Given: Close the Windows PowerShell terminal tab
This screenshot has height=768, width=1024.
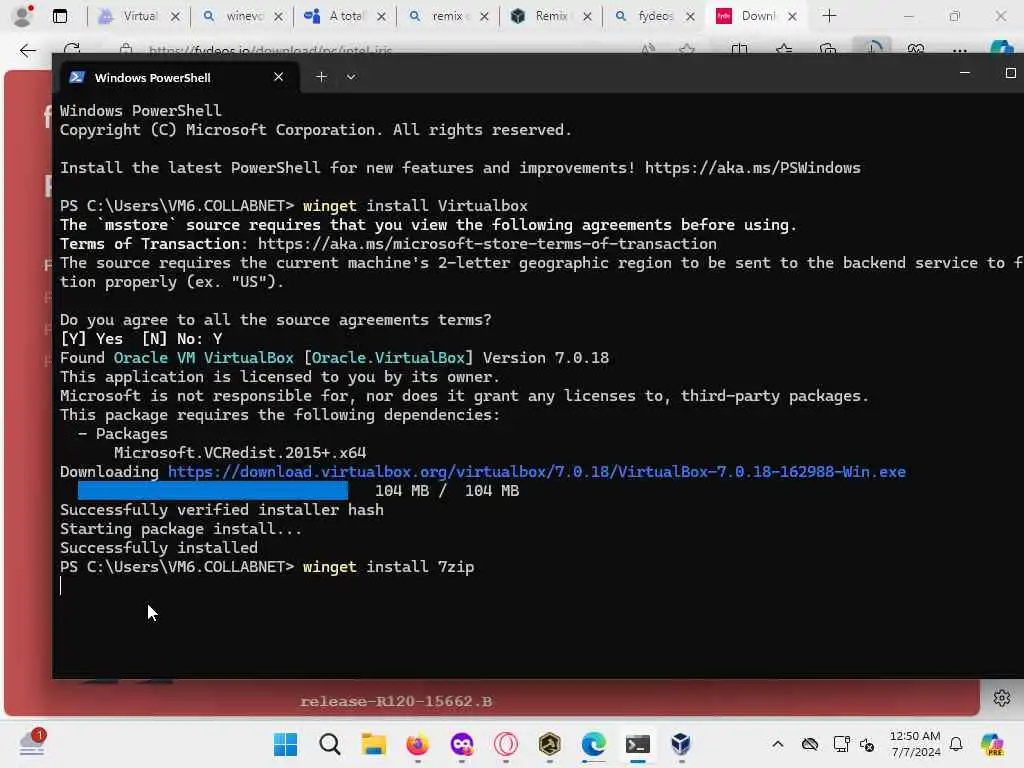Looking at the screenshot, I should coord(278,77).
